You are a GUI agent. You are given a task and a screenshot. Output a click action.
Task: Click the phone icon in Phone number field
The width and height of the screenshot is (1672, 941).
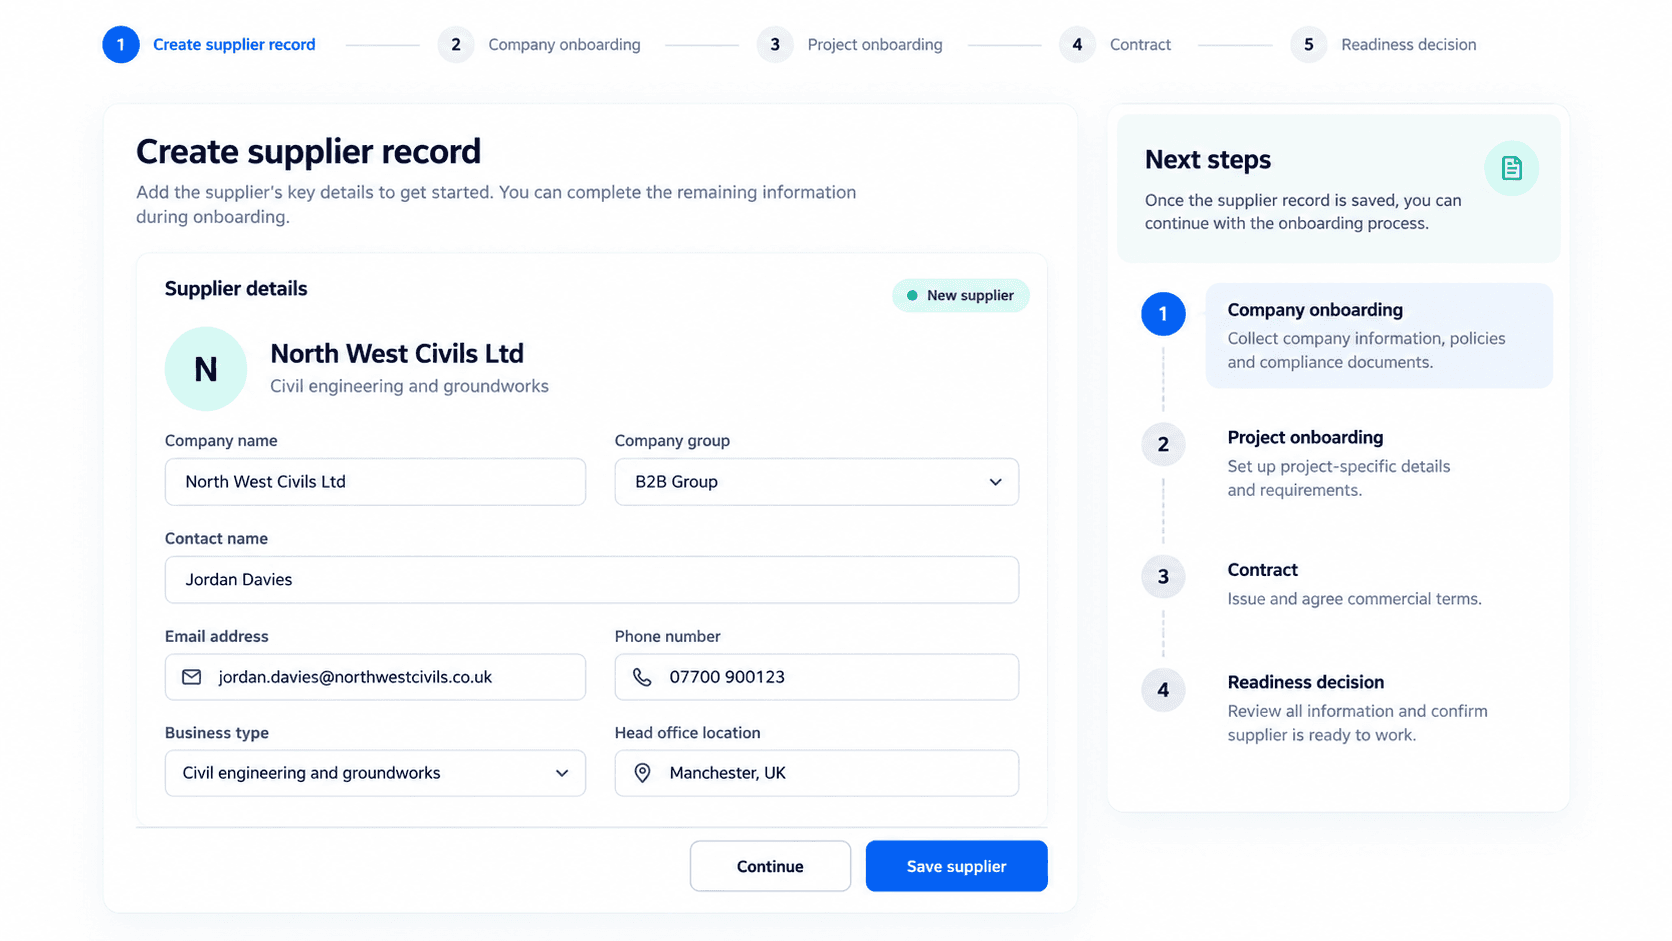point(642,677)
